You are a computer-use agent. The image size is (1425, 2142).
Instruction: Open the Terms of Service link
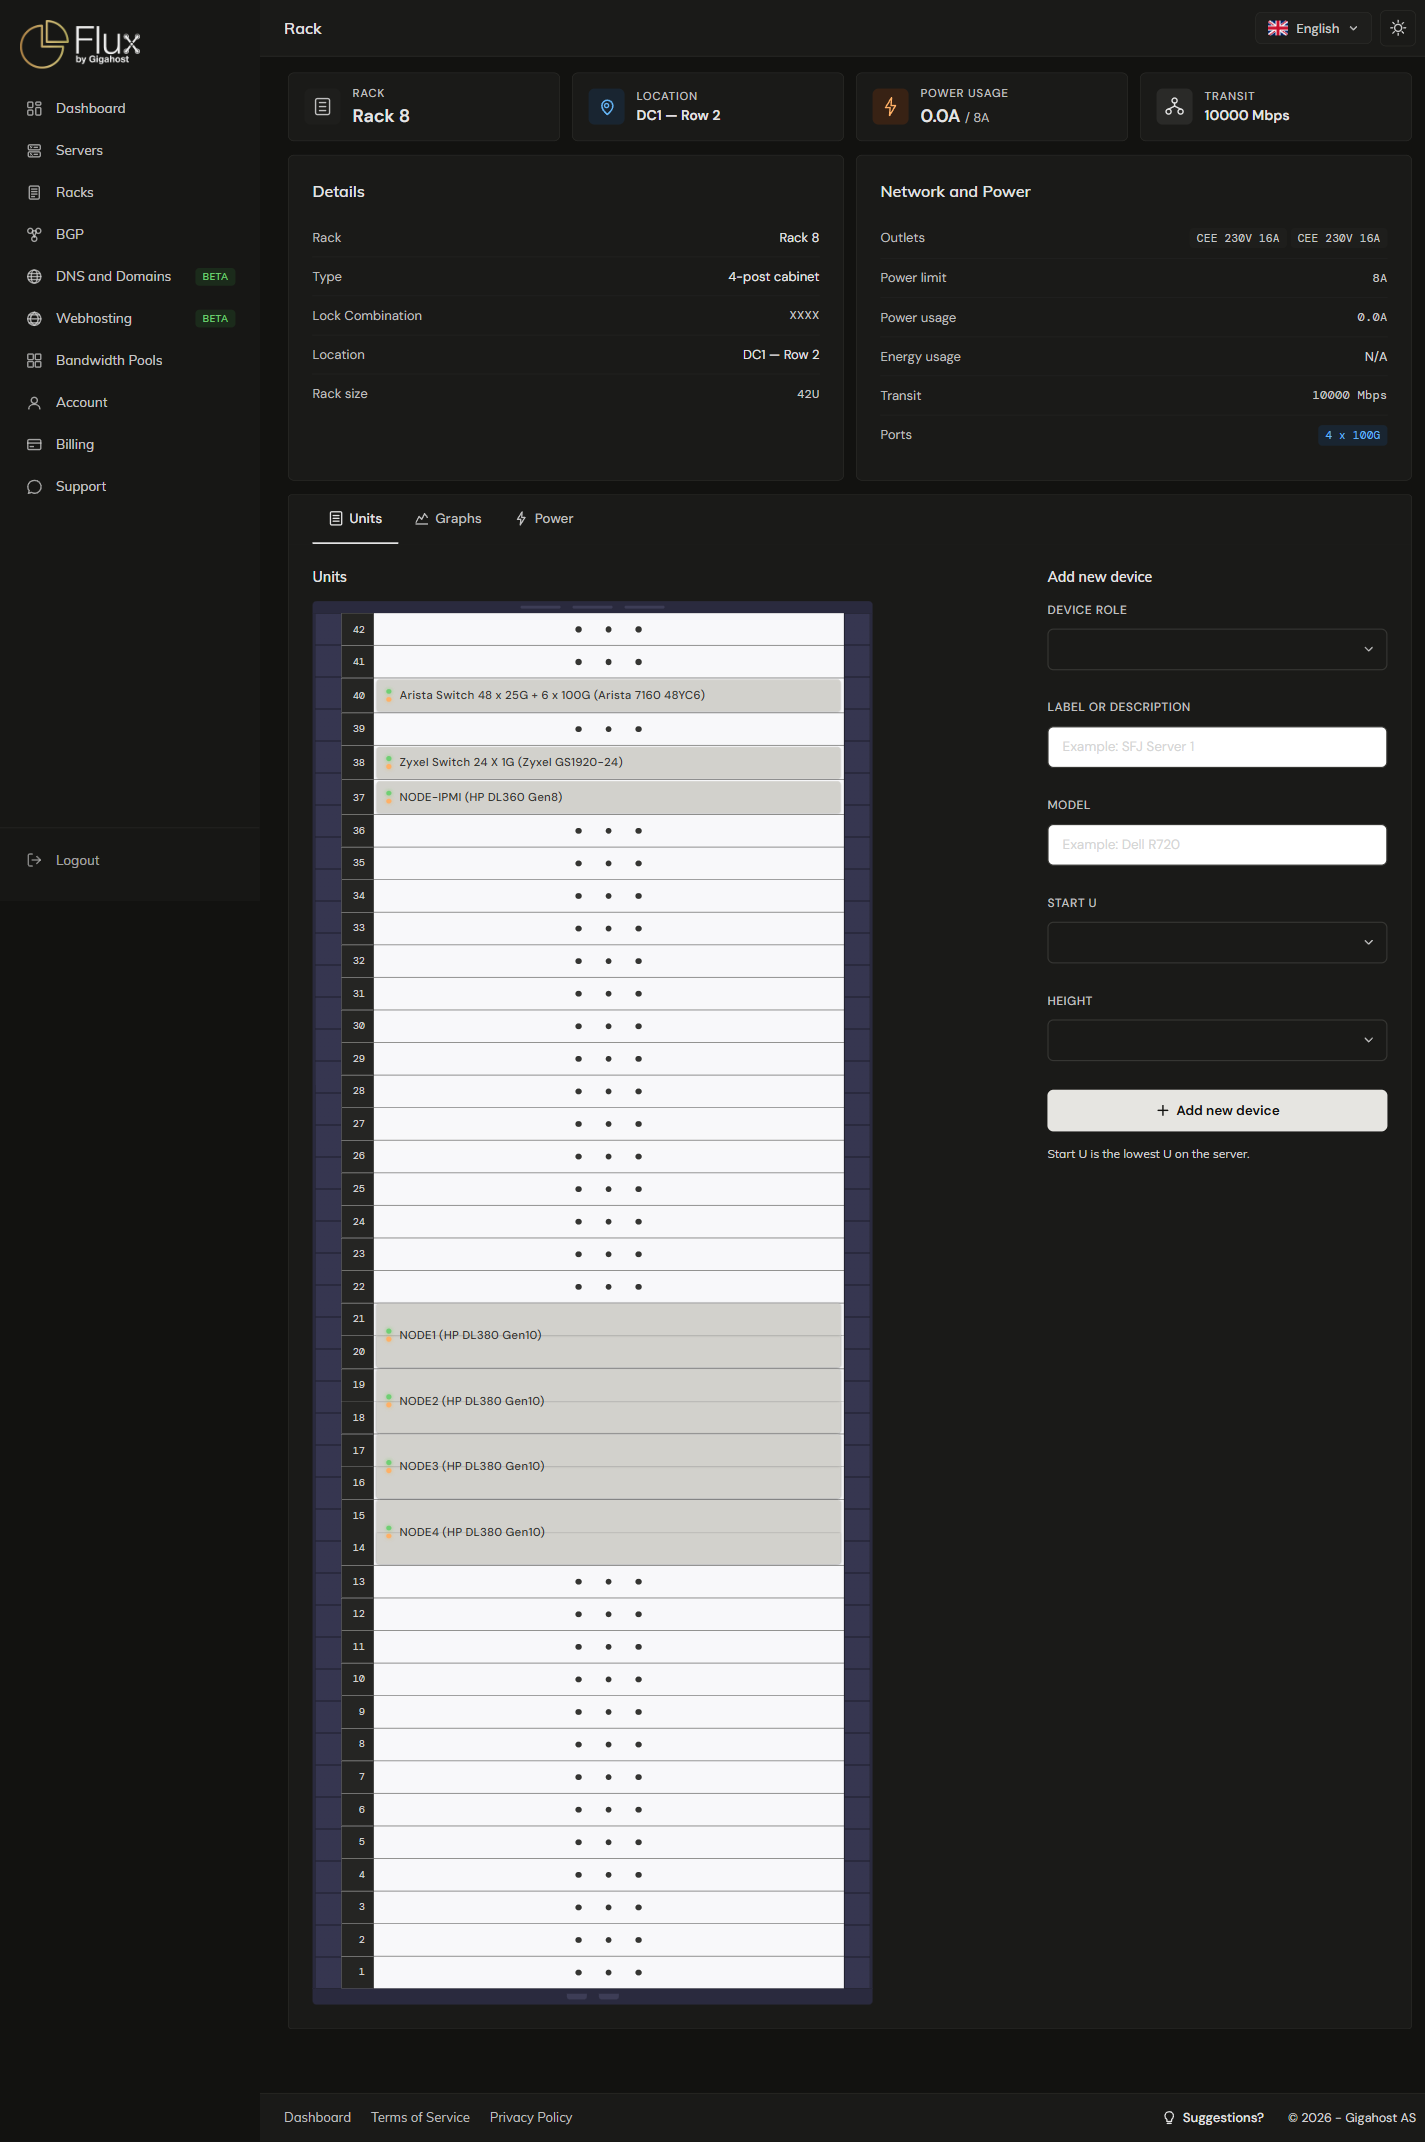(x=420, y=2117)
